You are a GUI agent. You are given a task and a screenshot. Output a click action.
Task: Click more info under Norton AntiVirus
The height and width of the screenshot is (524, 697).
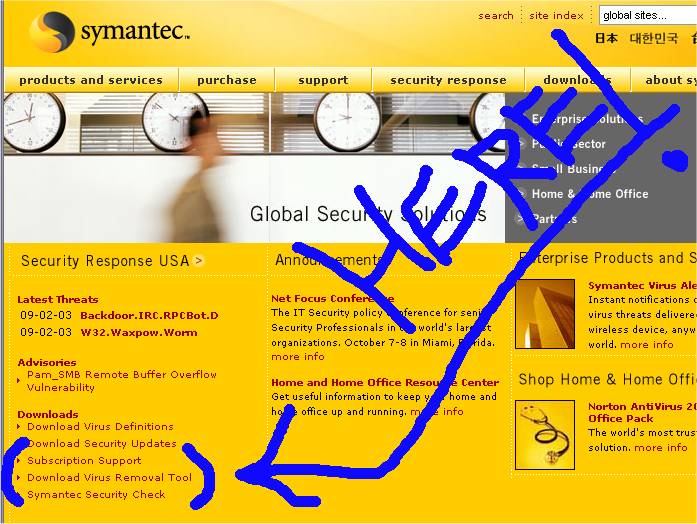pyautogui.click(x=661, y=448)
